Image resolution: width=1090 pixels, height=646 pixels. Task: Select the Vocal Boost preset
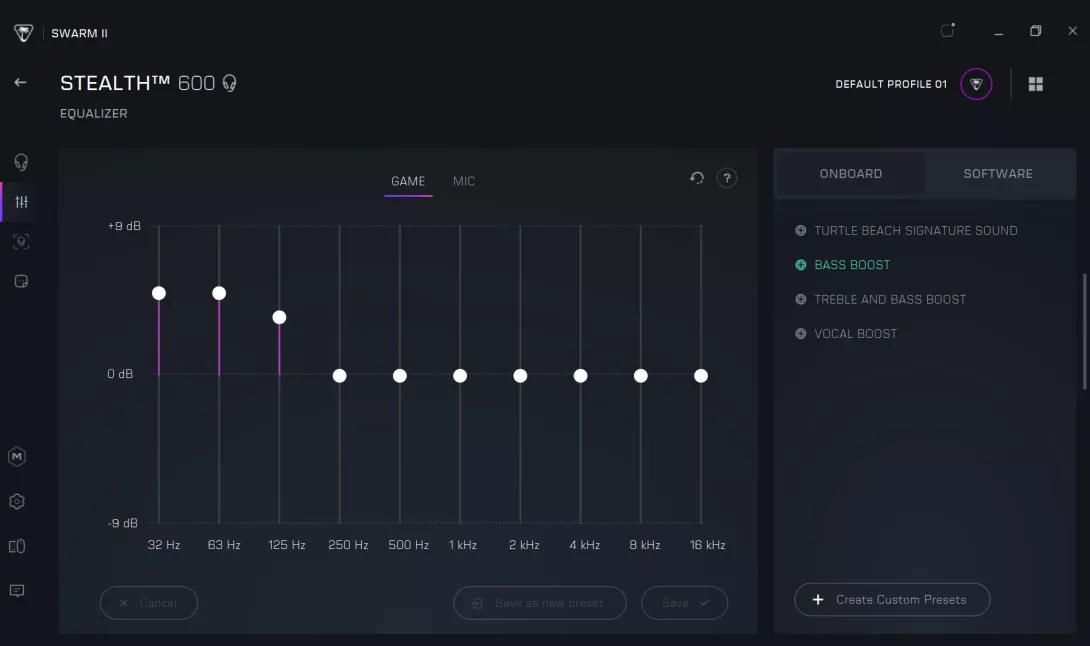846,334
